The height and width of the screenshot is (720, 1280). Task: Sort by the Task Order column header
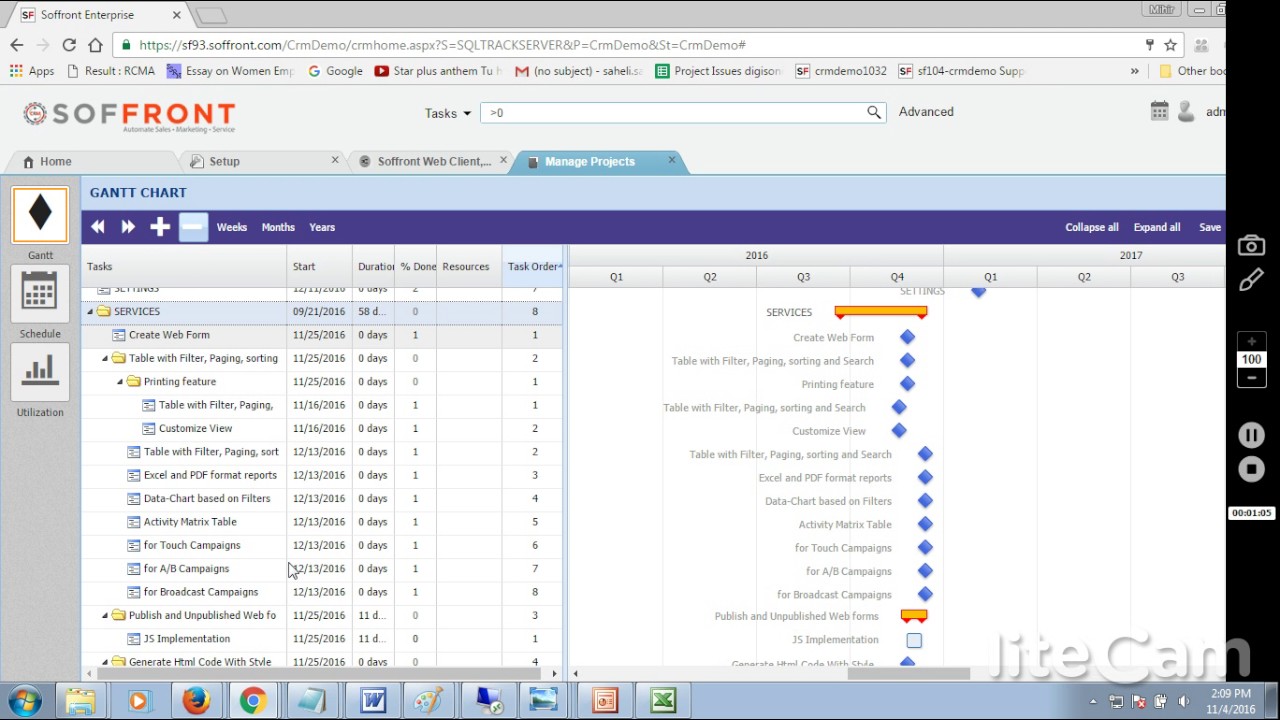click(x=533, y=267)
